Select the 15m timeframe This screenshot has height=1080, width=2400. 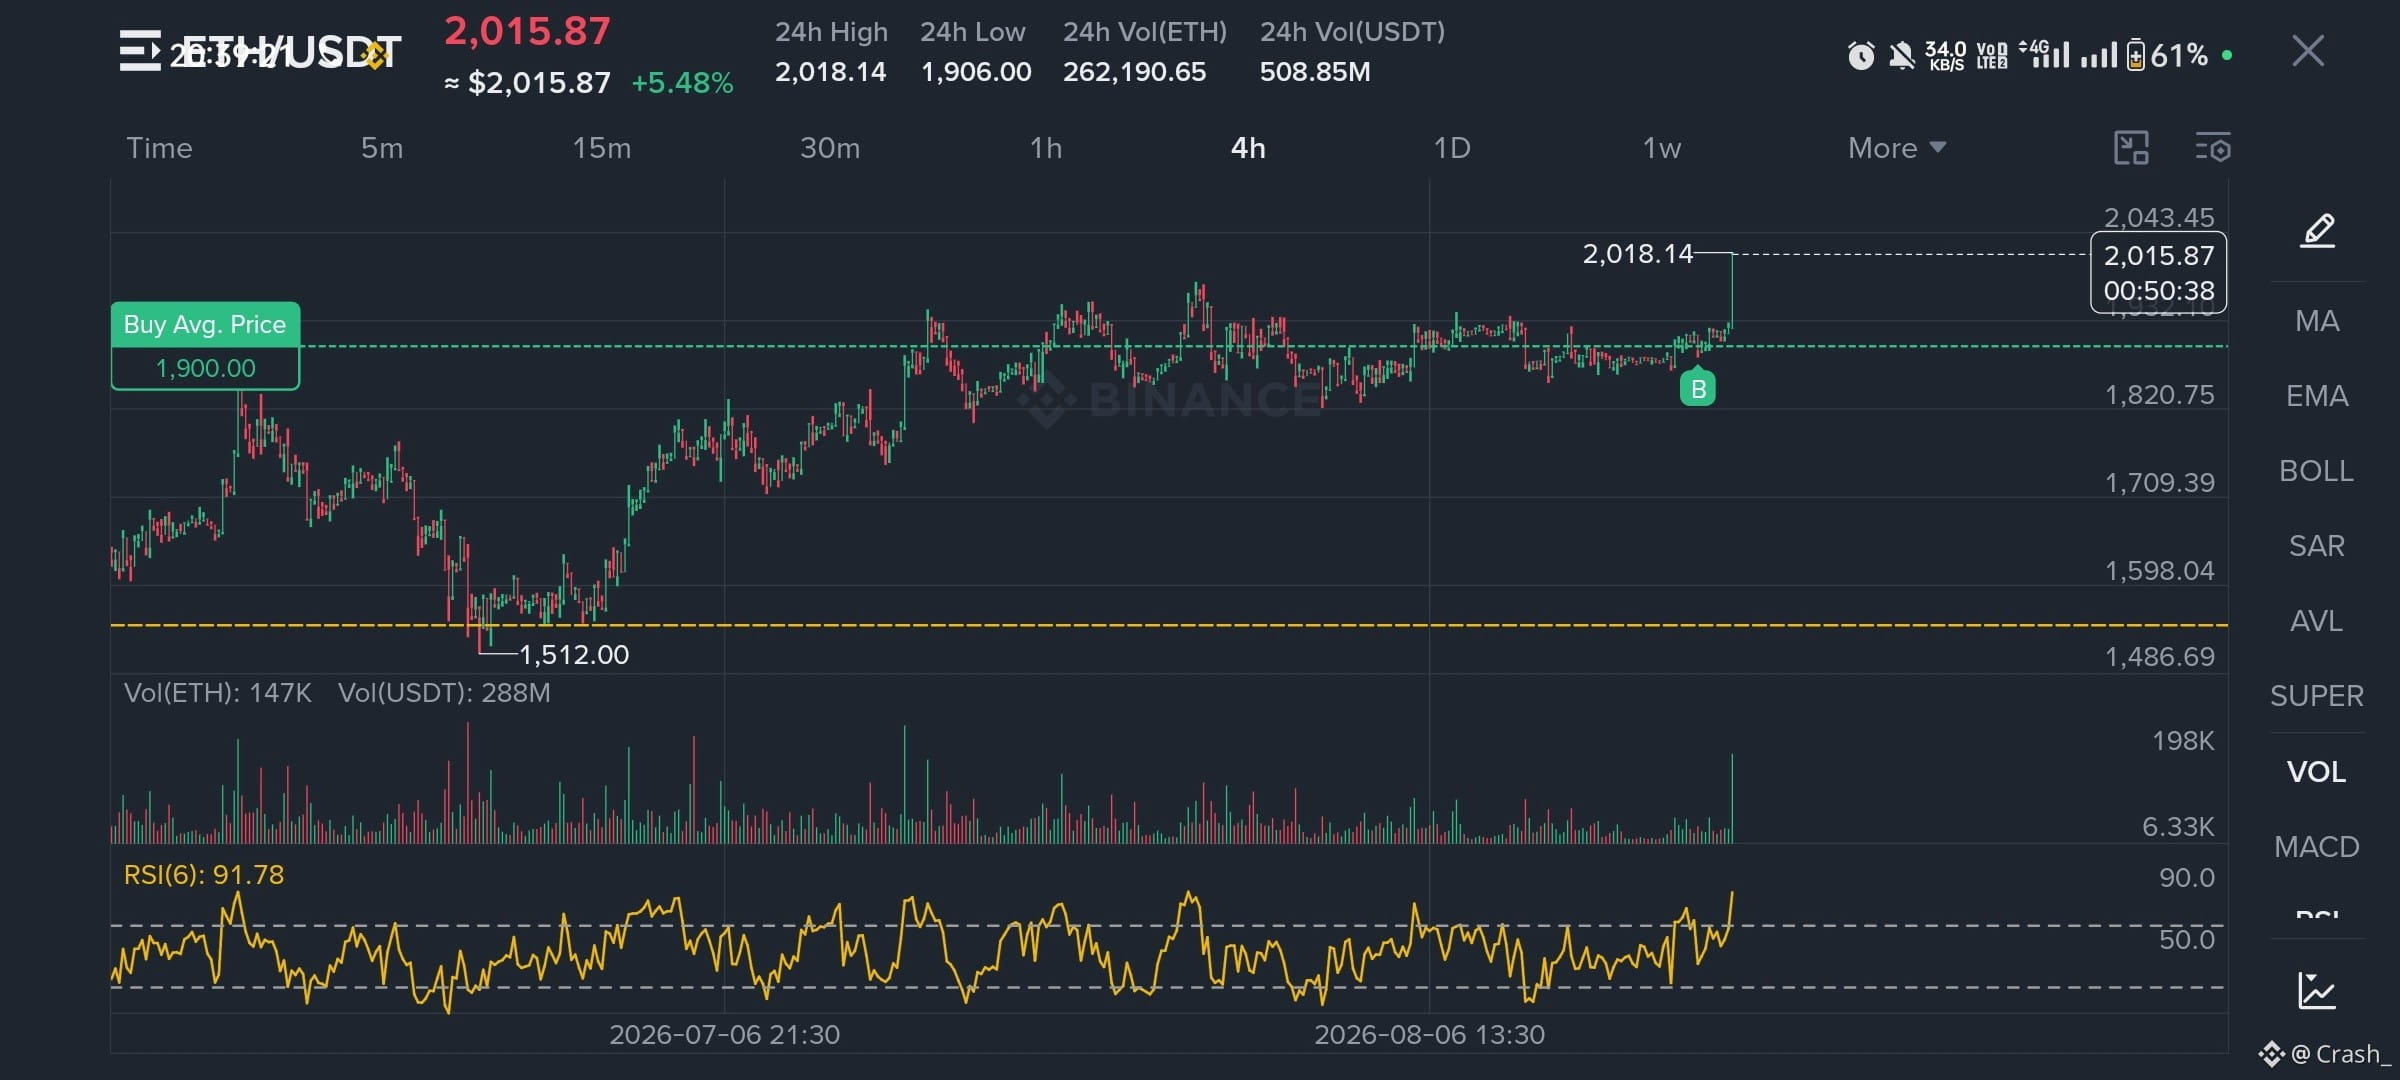pos(602,148)
